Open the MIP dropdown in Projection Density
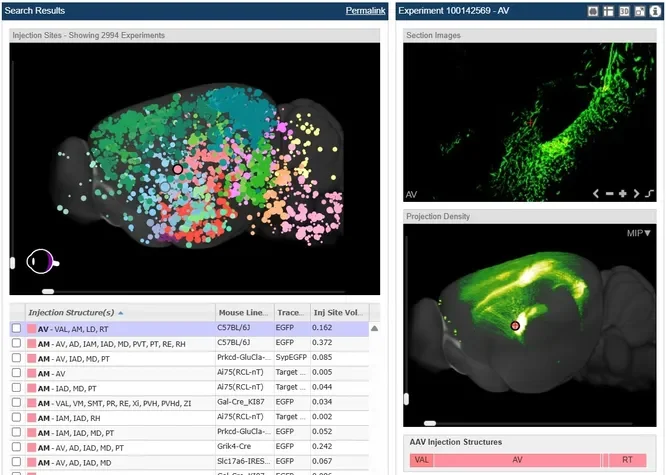This screenshot has width=666, height=475. pos(639,233)
